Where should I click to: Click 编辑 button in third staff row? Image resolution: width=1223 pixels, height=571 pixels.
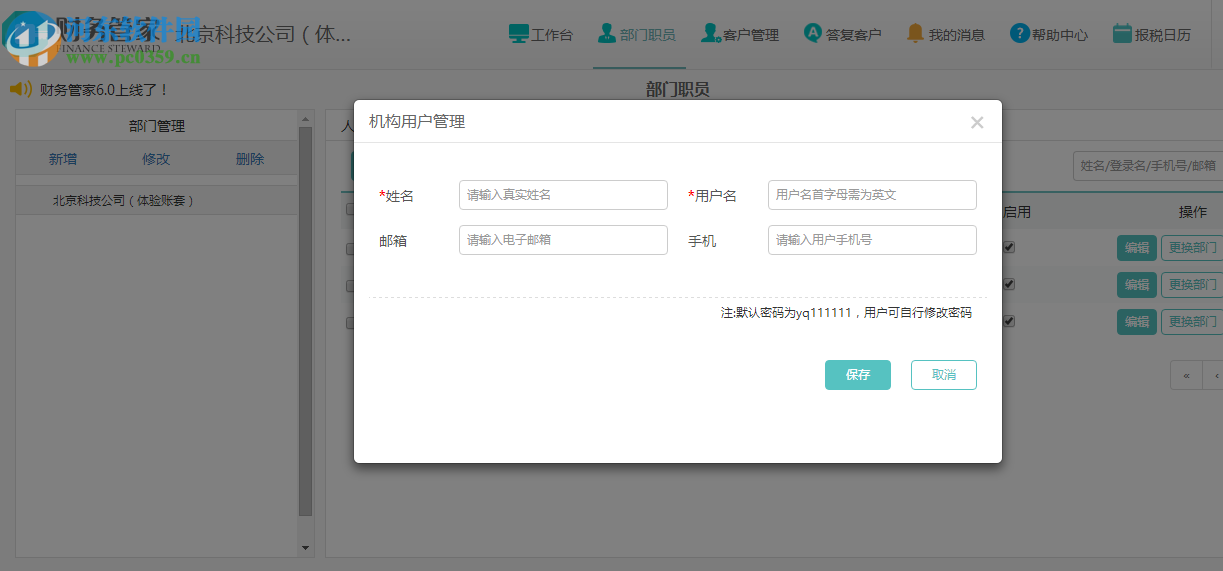(x=1137, y=322)
